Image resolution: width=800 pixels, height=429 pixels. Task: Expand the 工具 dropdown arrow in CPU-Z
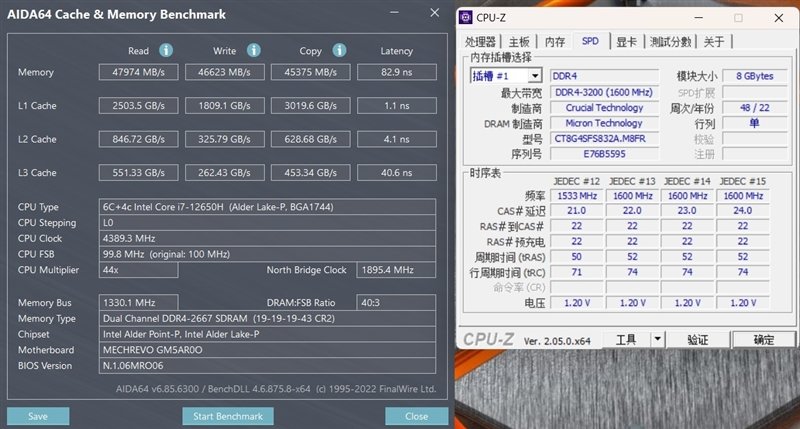(x=657, y=339)
